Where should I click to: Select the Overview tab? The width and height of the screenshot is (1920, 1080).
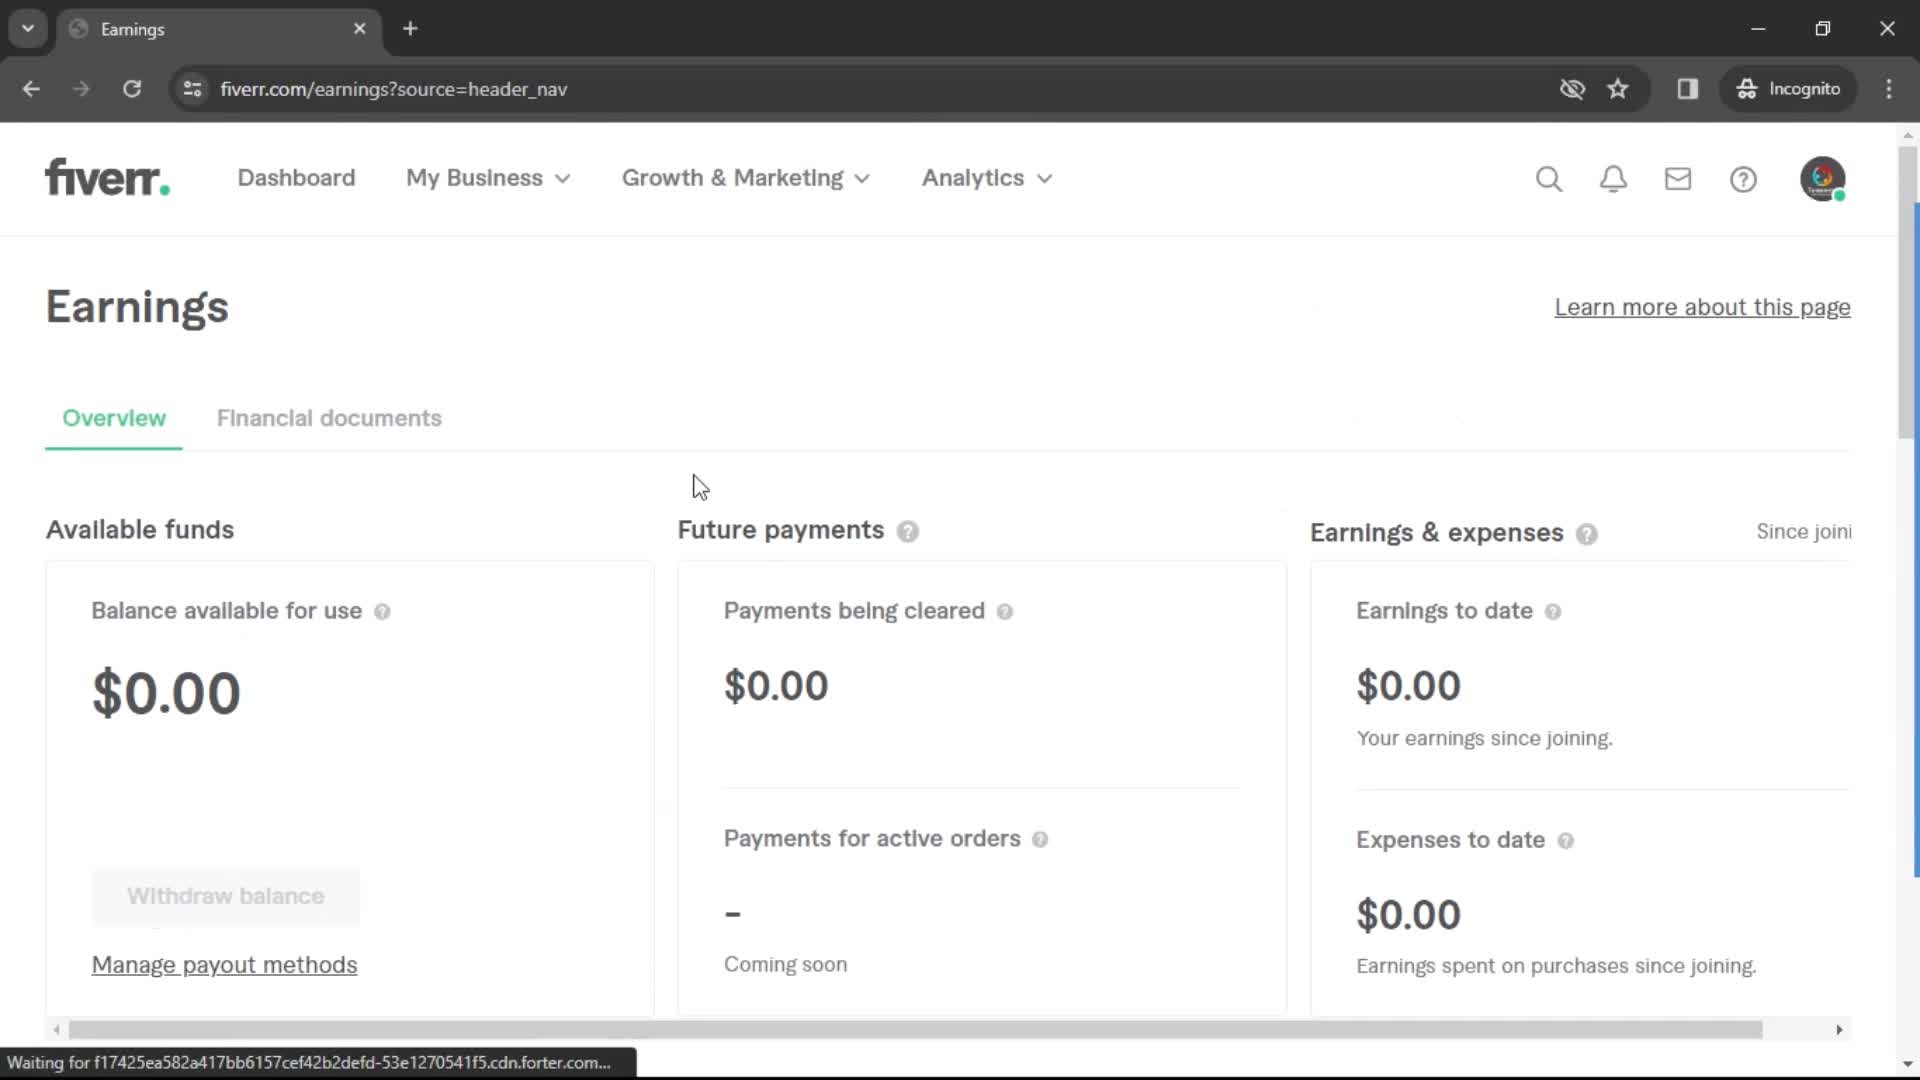[x=113, y=418]
